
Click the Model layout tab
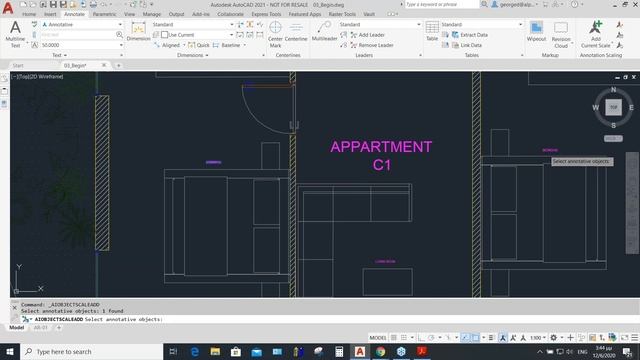coord(17,327)
